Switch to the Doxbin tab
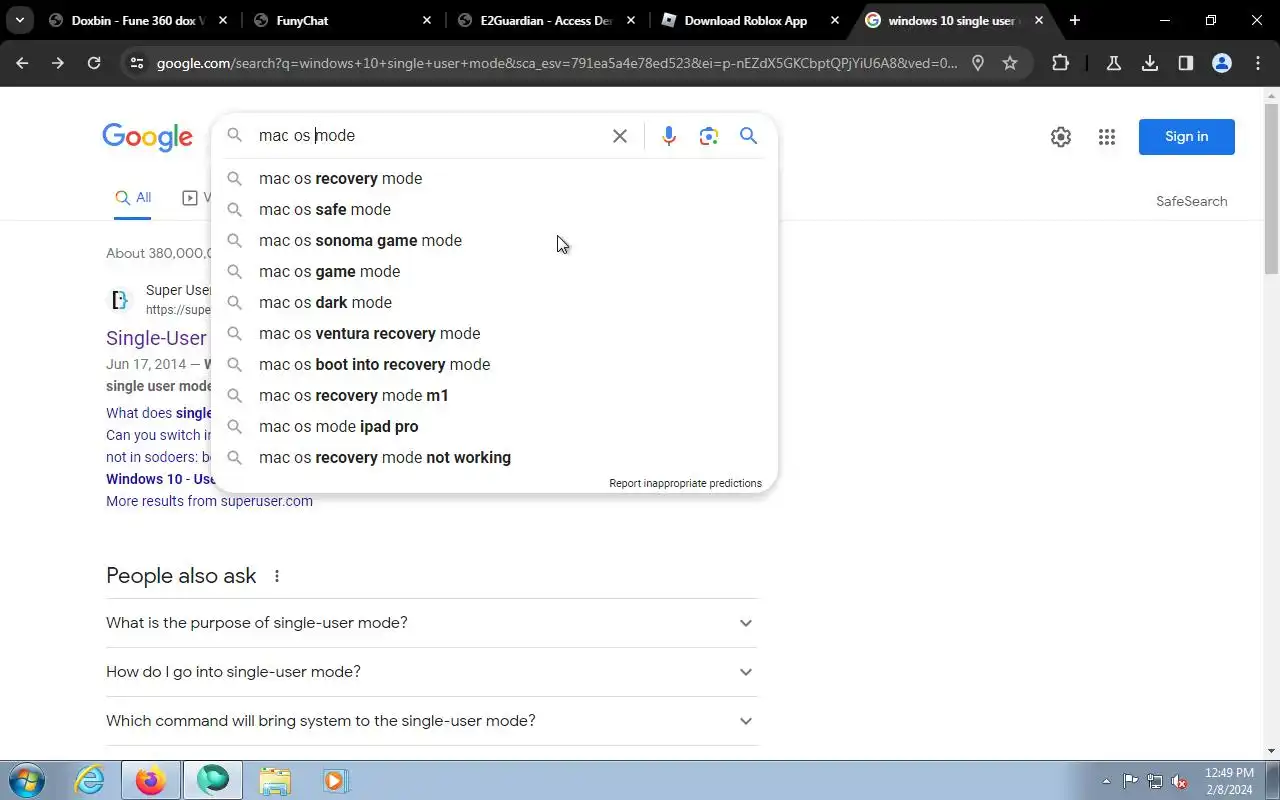 pyautogui.click(x=138, y=20)
